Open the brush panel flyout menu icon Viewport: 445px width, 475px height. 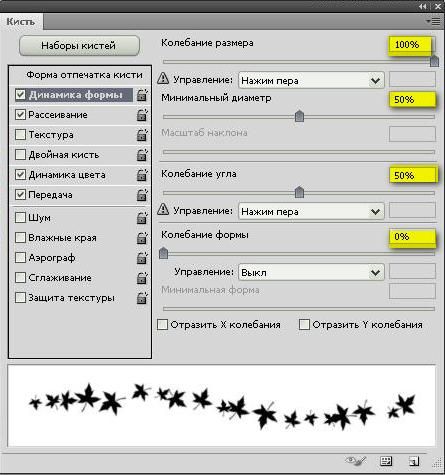click(434, 22)
